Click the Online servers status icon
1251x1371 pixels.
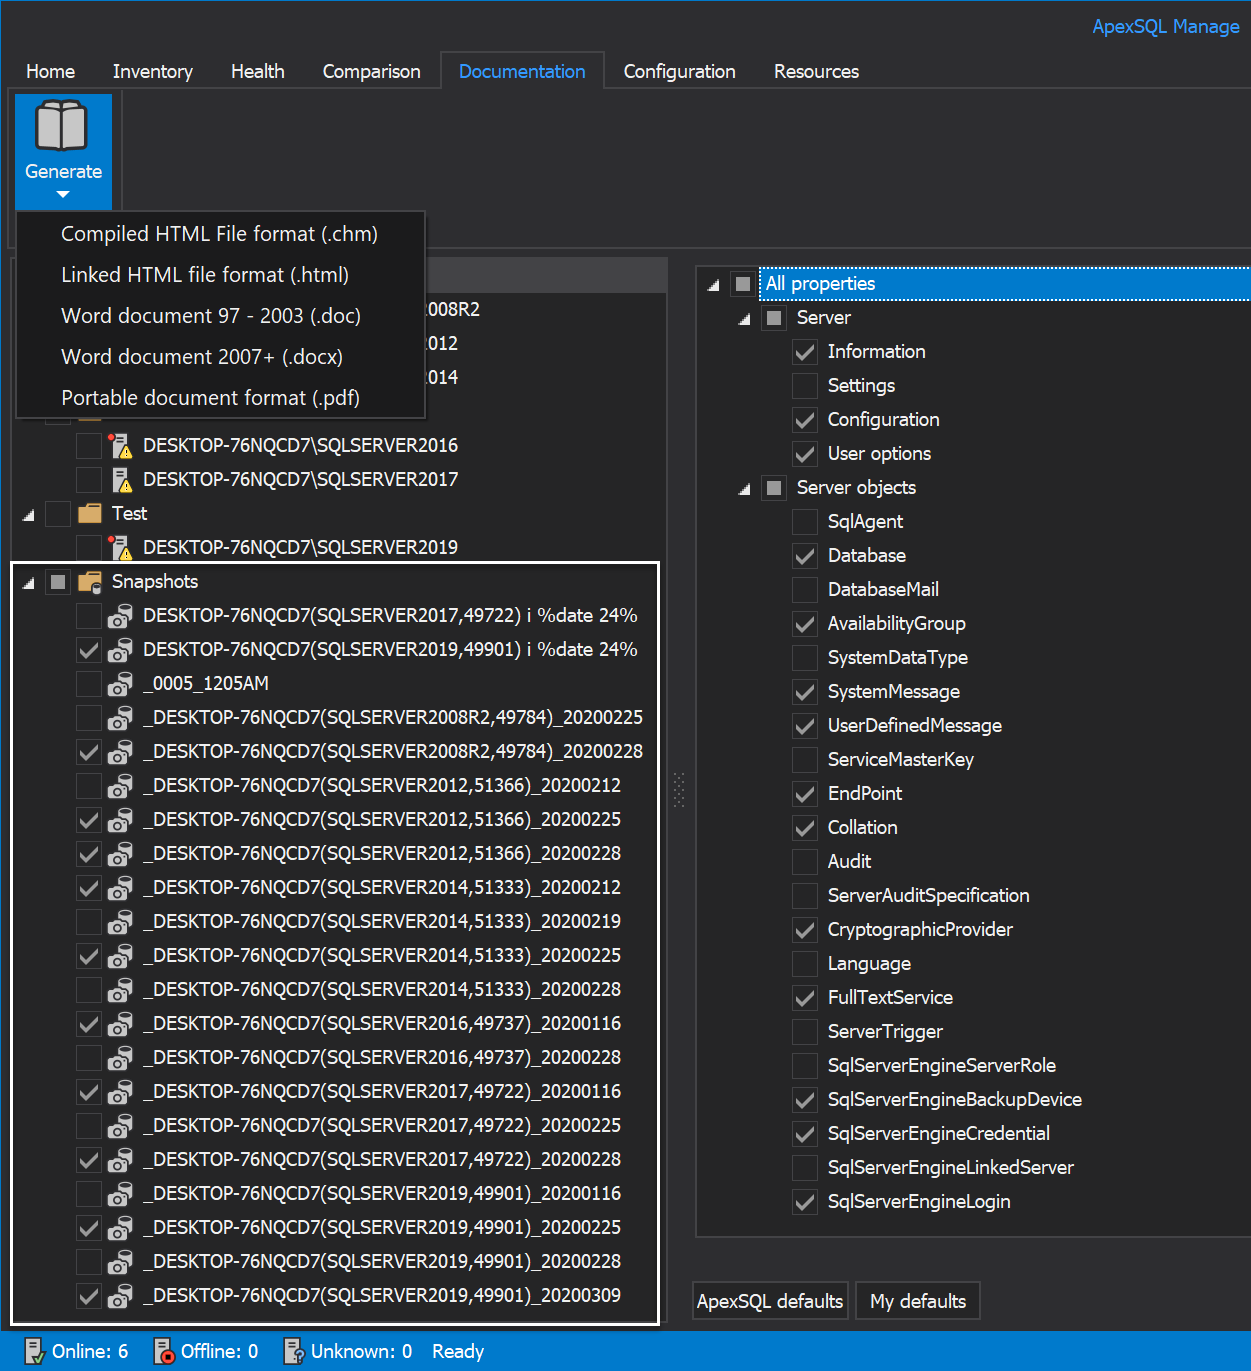pyautogui.click(x=33, y=1351)
